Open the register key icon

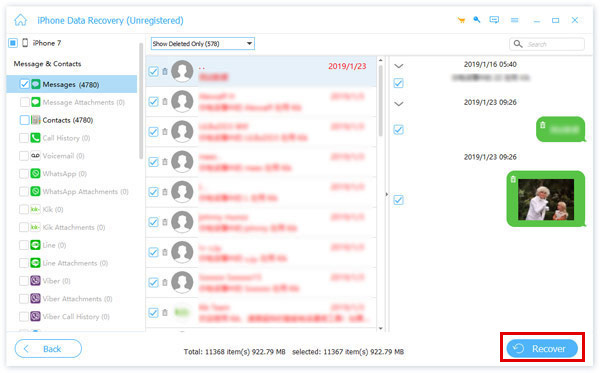click(x=477, y=20)
